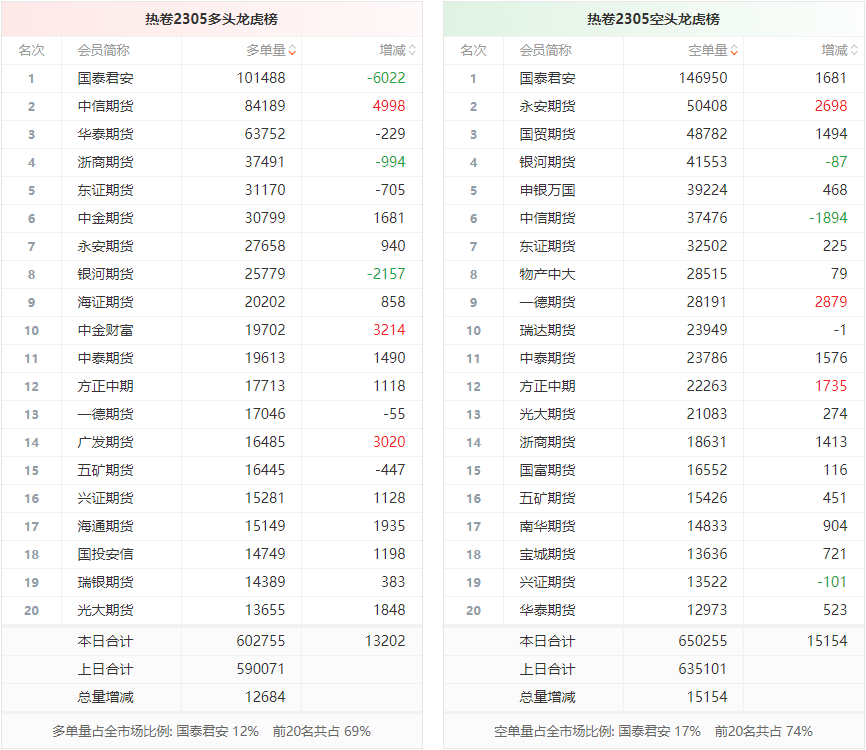Sort long table by 多单量 arrow icon
Screen dimensions: 866x750
pos(292,50)
